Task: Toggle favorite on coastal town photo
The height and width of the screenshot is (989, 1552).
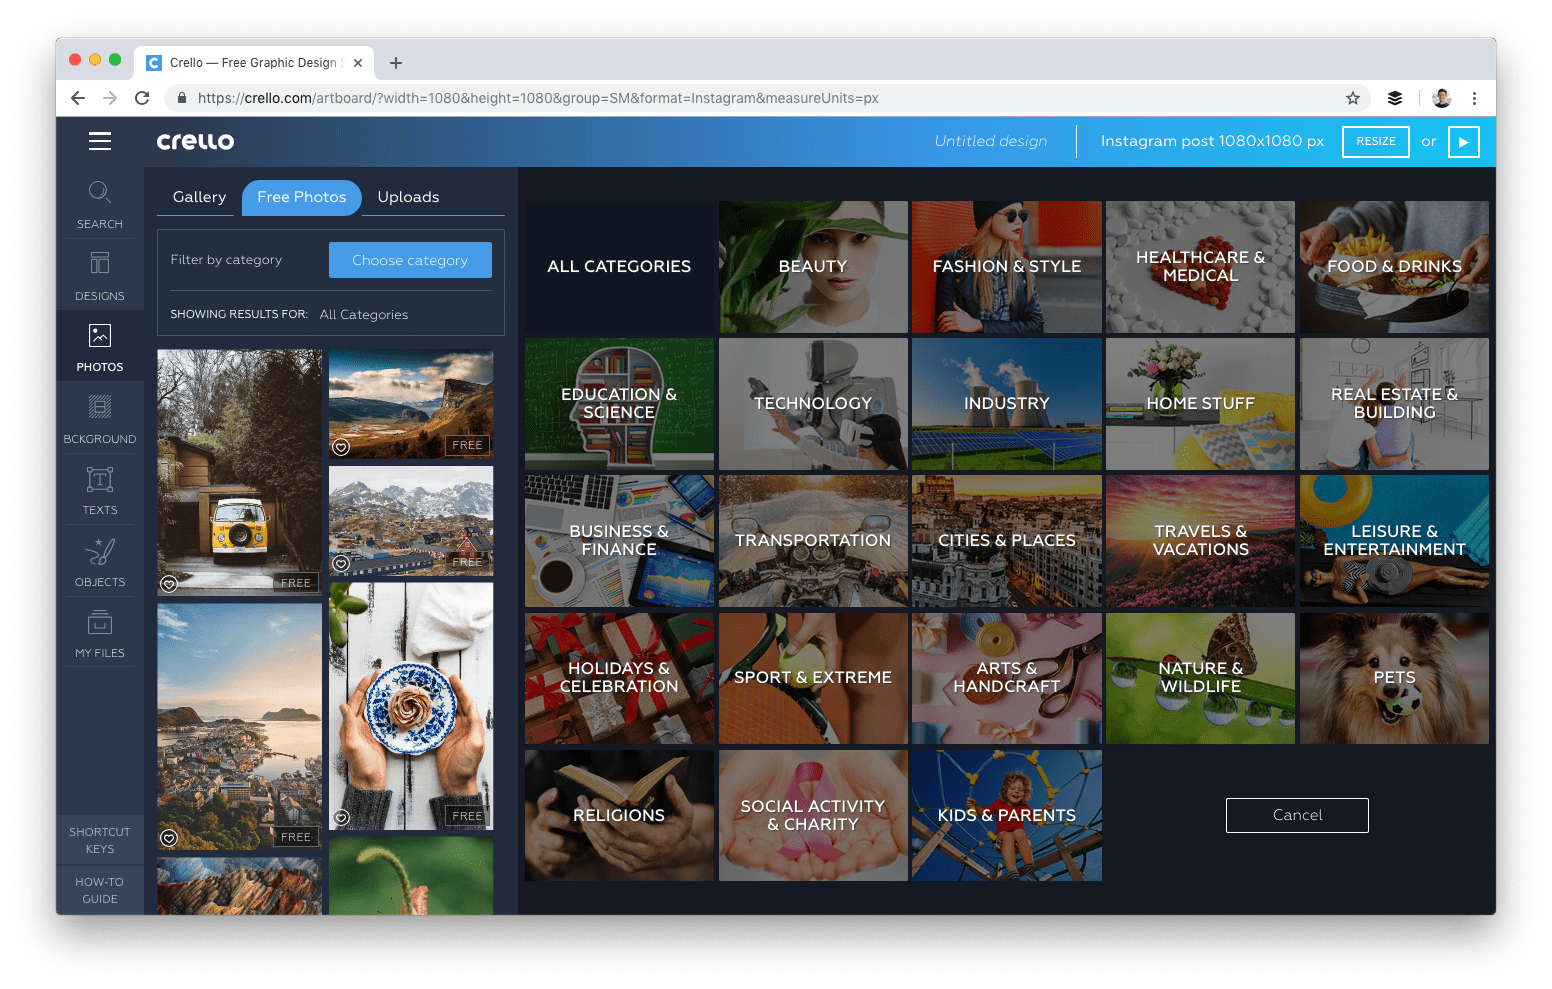Action: point(169,838)
